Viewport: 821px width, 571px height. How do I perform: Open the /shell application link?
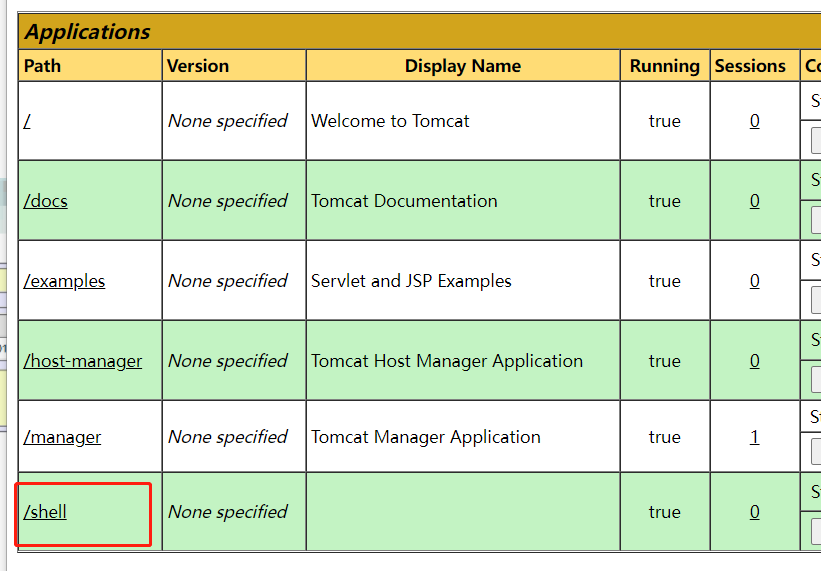(45, 512)
